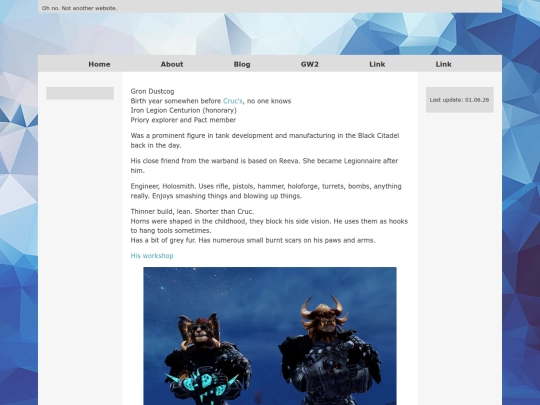Viewport: 540px width, 405px height.
Task: Go to the Blog section
Action: [242, 64]
